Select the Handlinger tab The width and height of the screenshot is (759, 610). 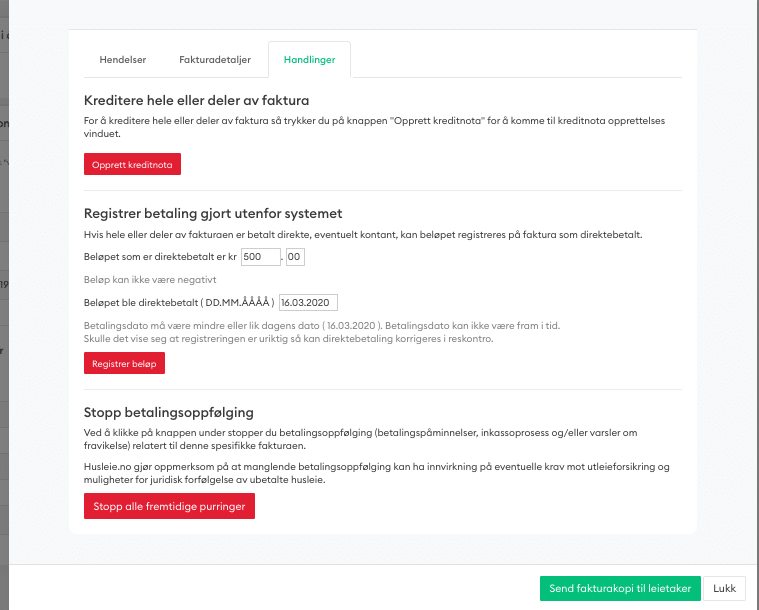[x=309, y=60]
